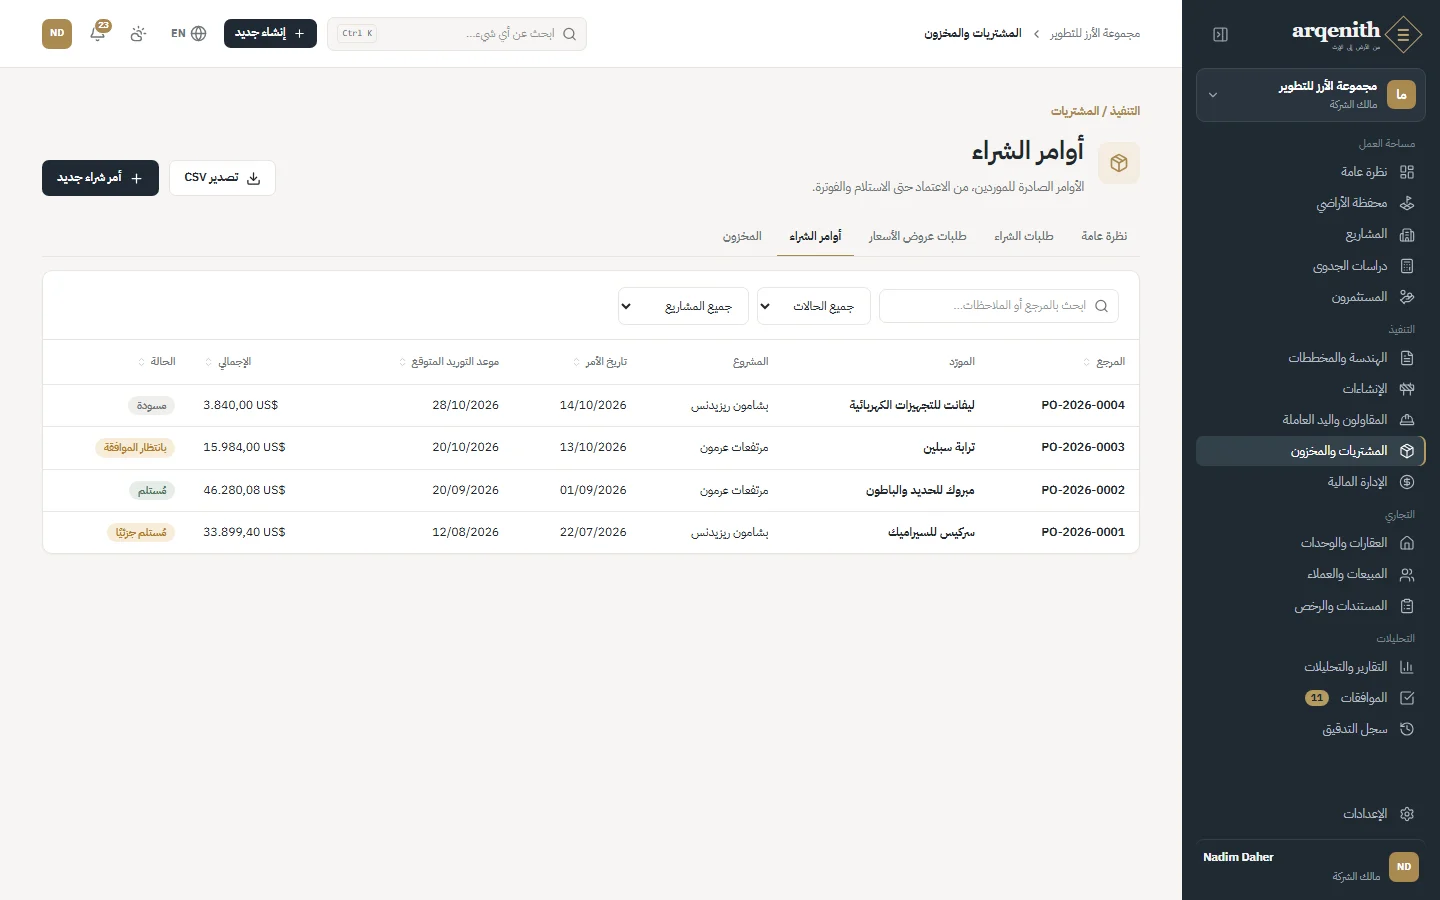Click أمر شراء جديد button

100,178
